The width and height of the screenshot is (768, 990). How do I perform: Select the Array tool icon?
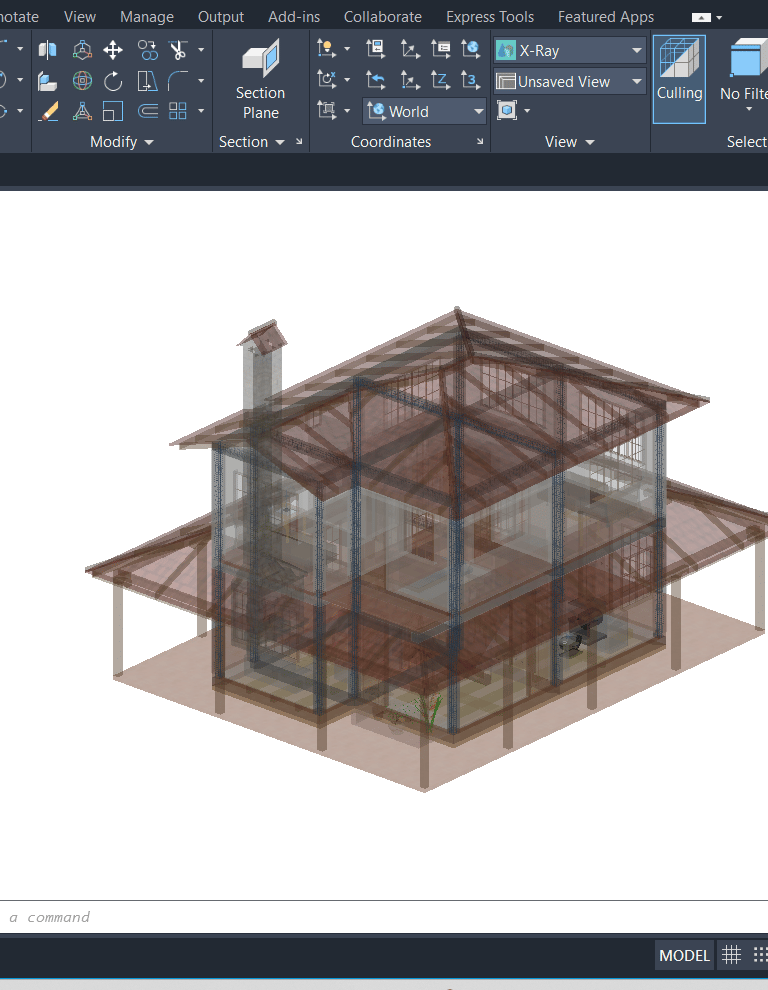[178, 111]
